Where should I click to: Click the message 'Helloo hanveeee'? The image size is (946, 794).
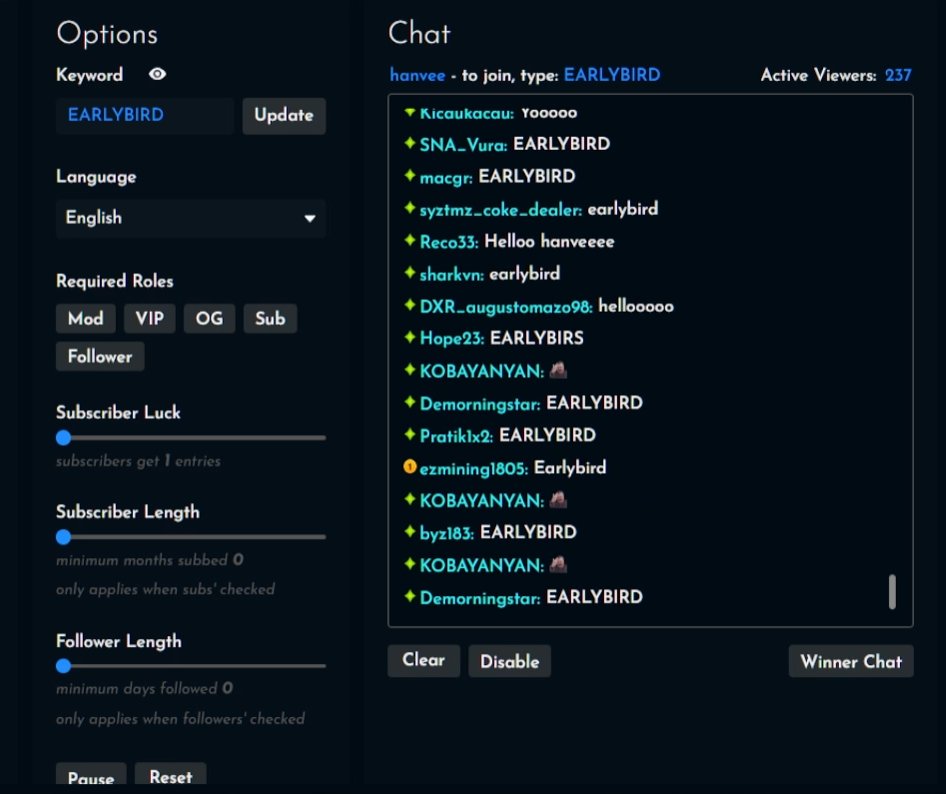[x=549, y=241]
